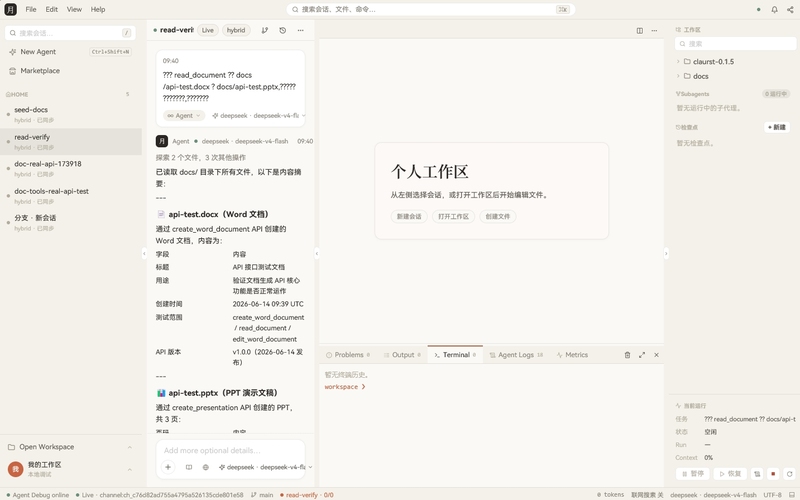The image size is (800, 500).
Task: Click the api-test.pptx presentation icon
Action: 161,393
